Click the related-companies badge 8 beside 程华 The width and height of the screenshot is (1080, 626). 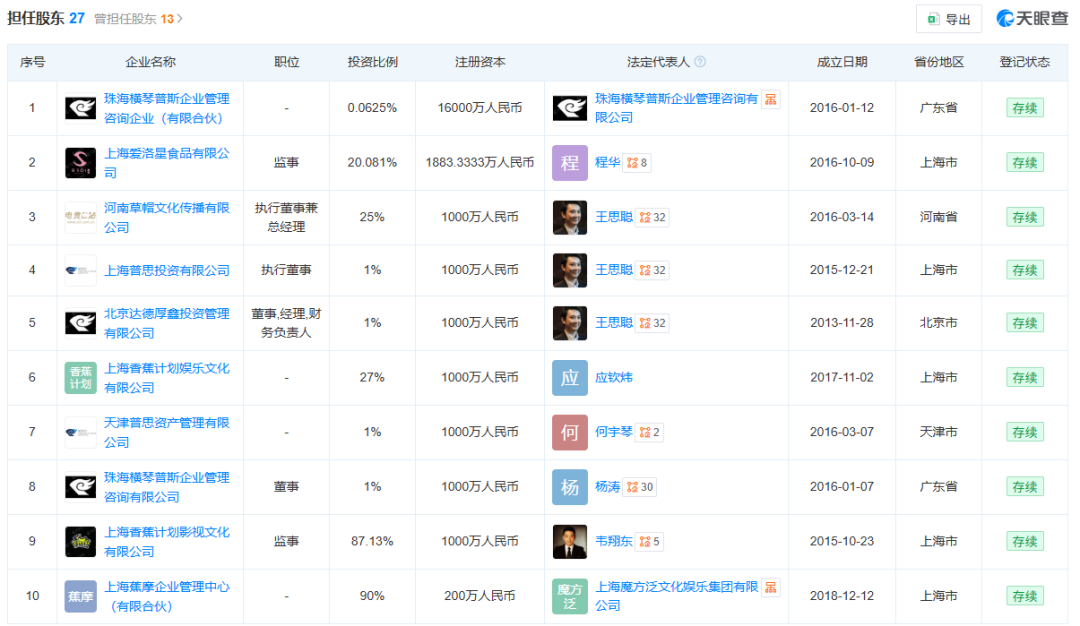tap(637, 163)
